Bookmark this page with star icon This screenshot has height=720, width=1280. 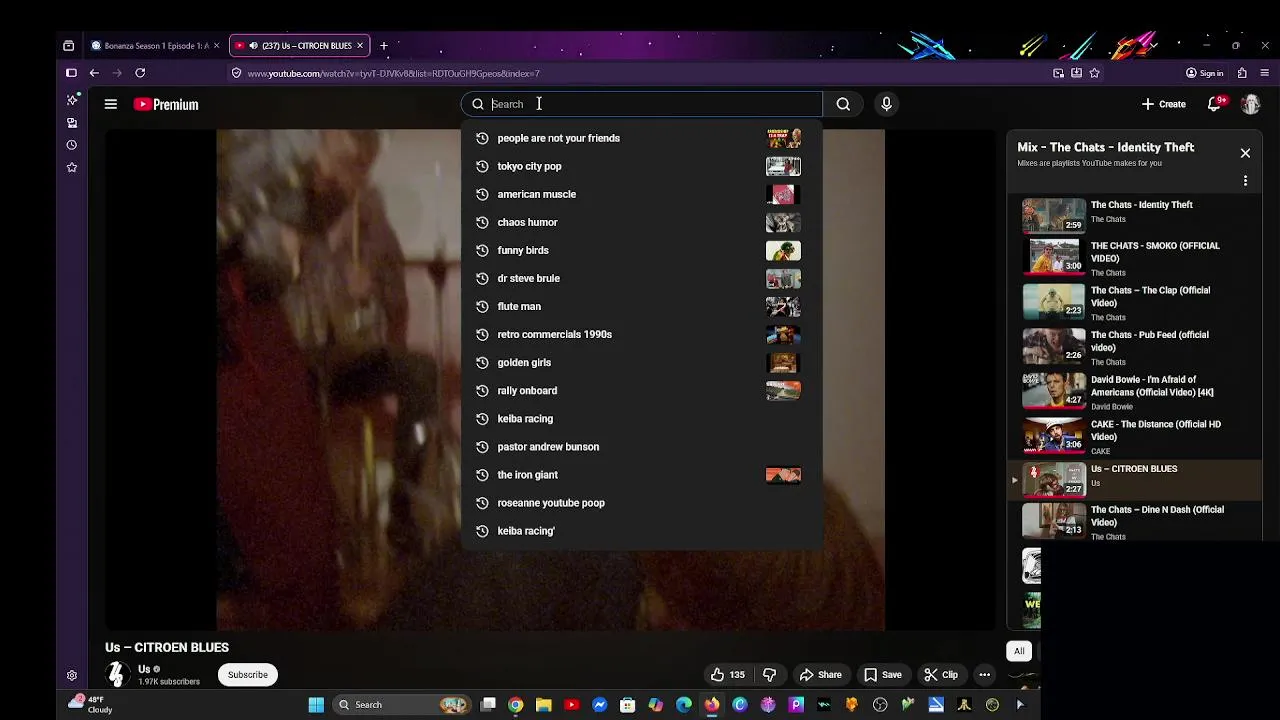1094,73
